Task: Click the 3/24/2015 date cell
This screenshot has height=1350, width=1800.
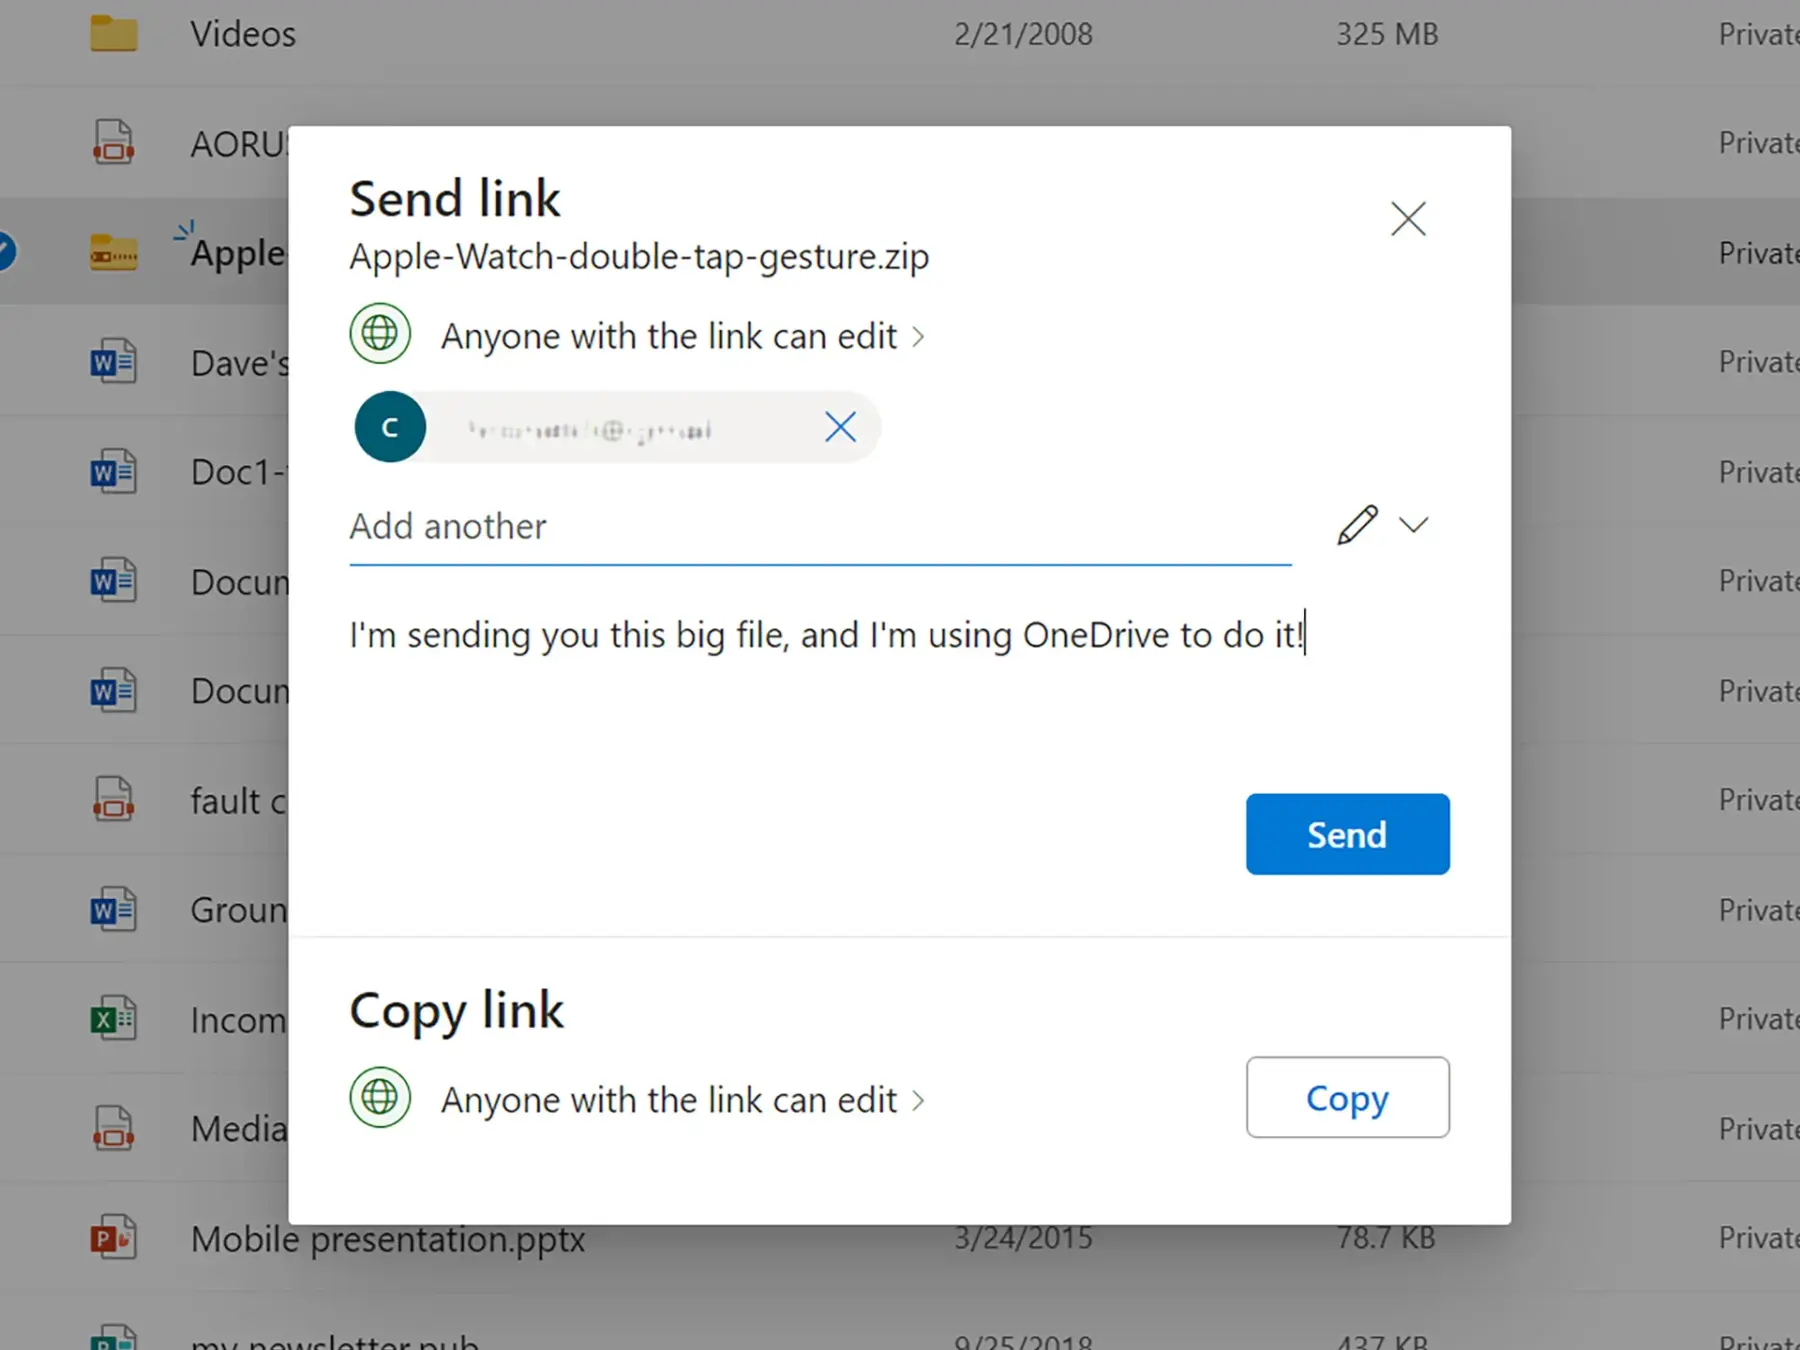Action: (x=1023, y=1238)
